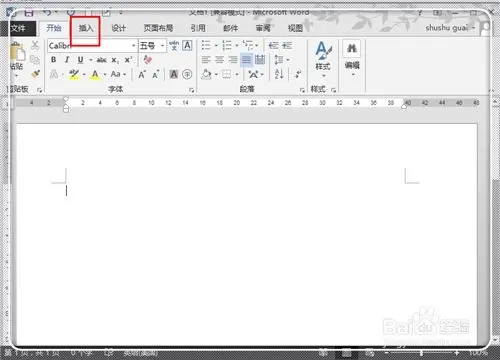This screenshot has height=360, width=500.
Task: Click the Sort (A-Z) icon
Action: tap(279, 74)
